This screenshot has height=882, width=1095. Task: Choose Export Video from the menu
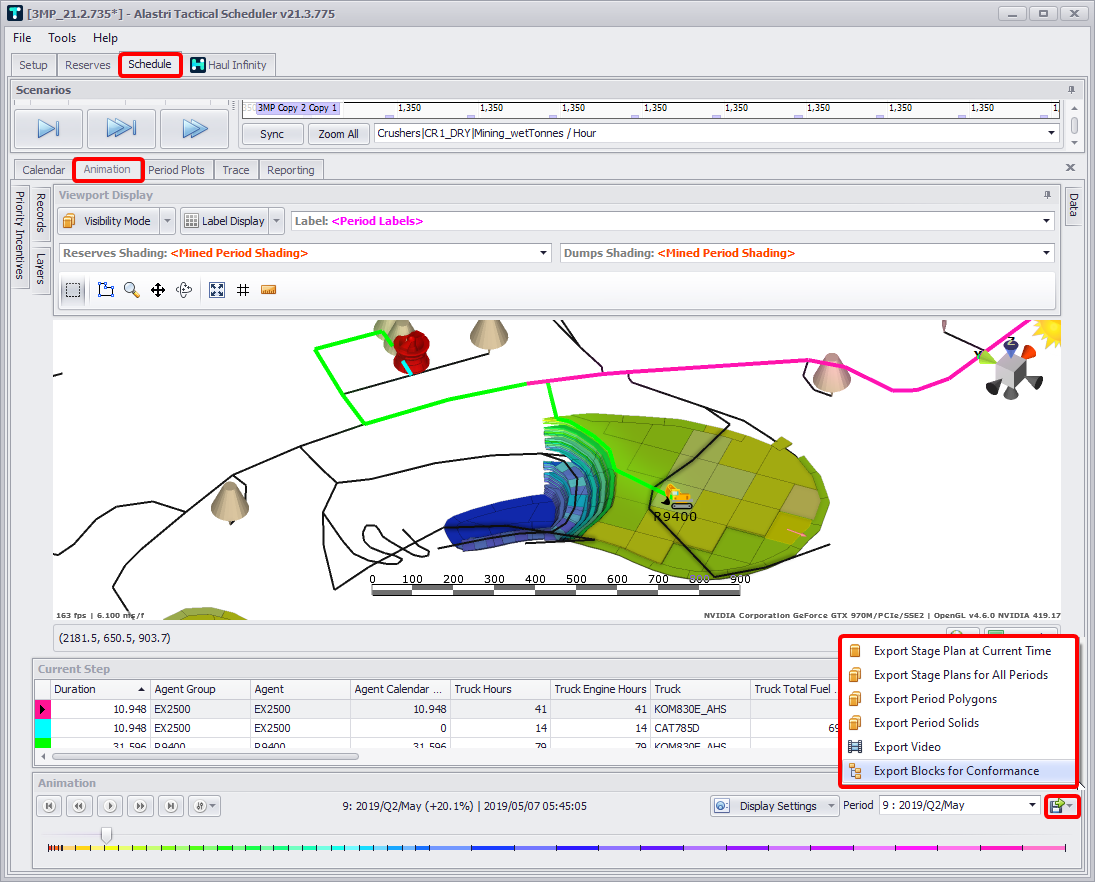907,747
